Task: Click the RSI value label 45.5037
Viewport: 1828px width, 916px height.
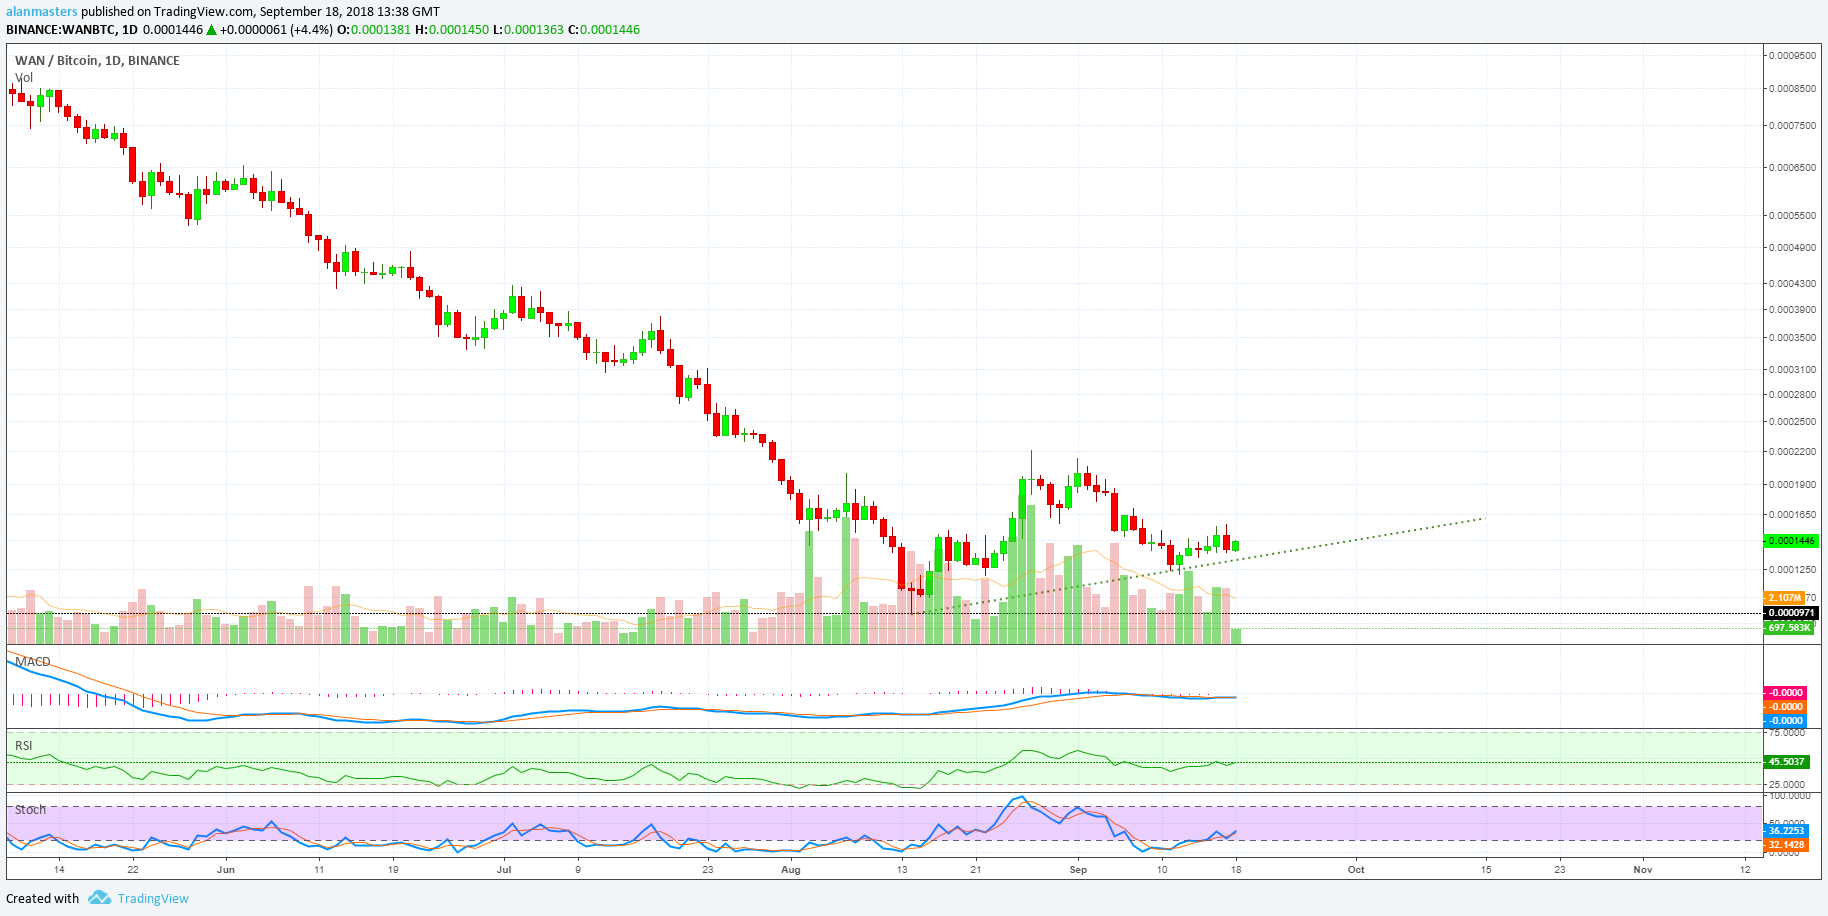Action: point(1786,762)
